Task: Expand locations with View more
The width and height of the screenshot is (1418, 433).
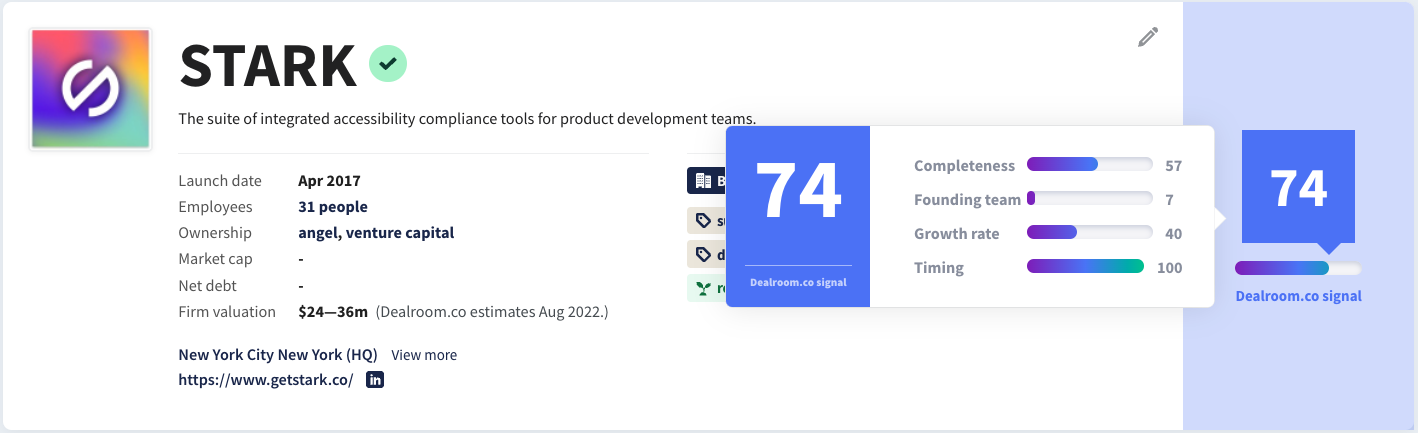Action: pyautogui.click(x=424, y=355)
